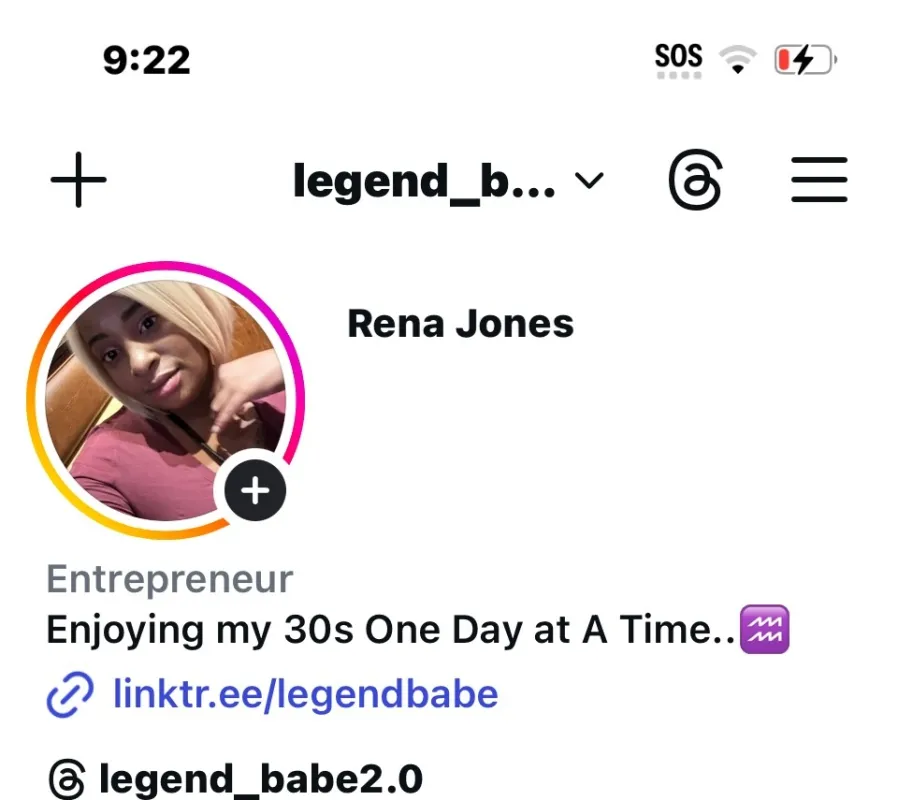898x800 pixels.
Task: Expand the account switcher chevron
Action: pyautogui.click(x=590, y=181)
